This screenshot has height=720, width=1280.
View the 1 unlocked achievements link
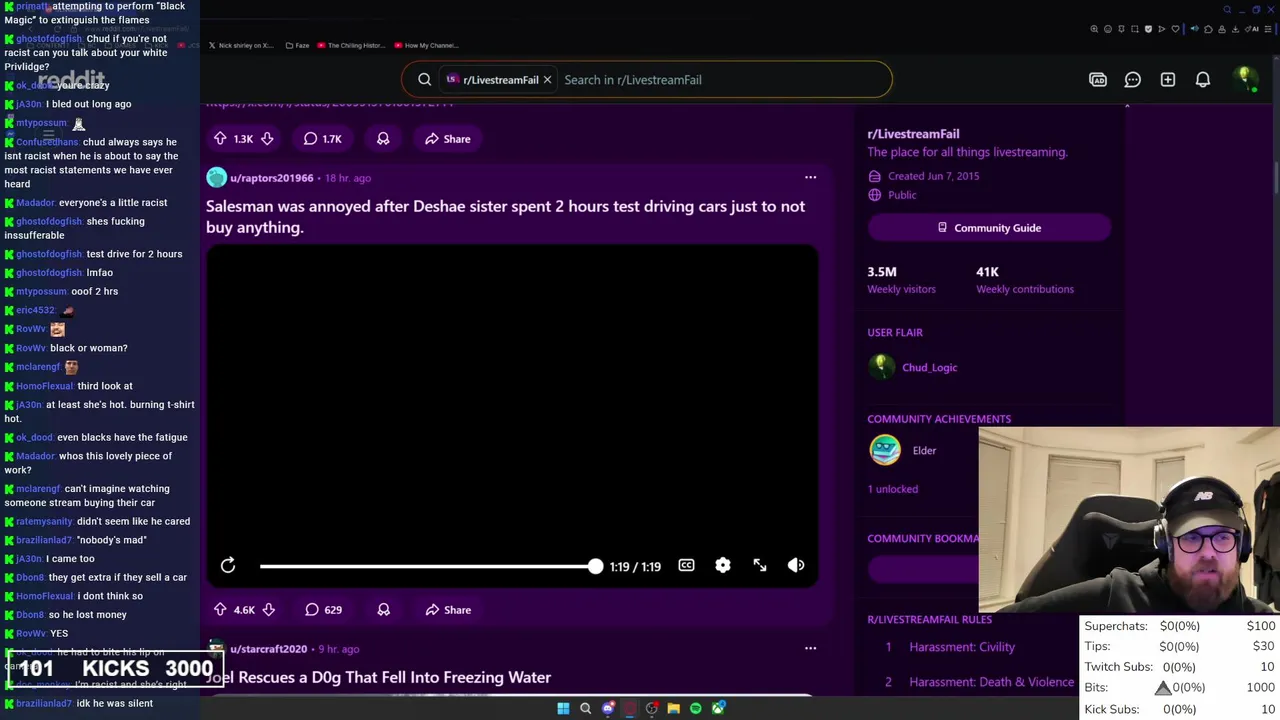(892, 489)
